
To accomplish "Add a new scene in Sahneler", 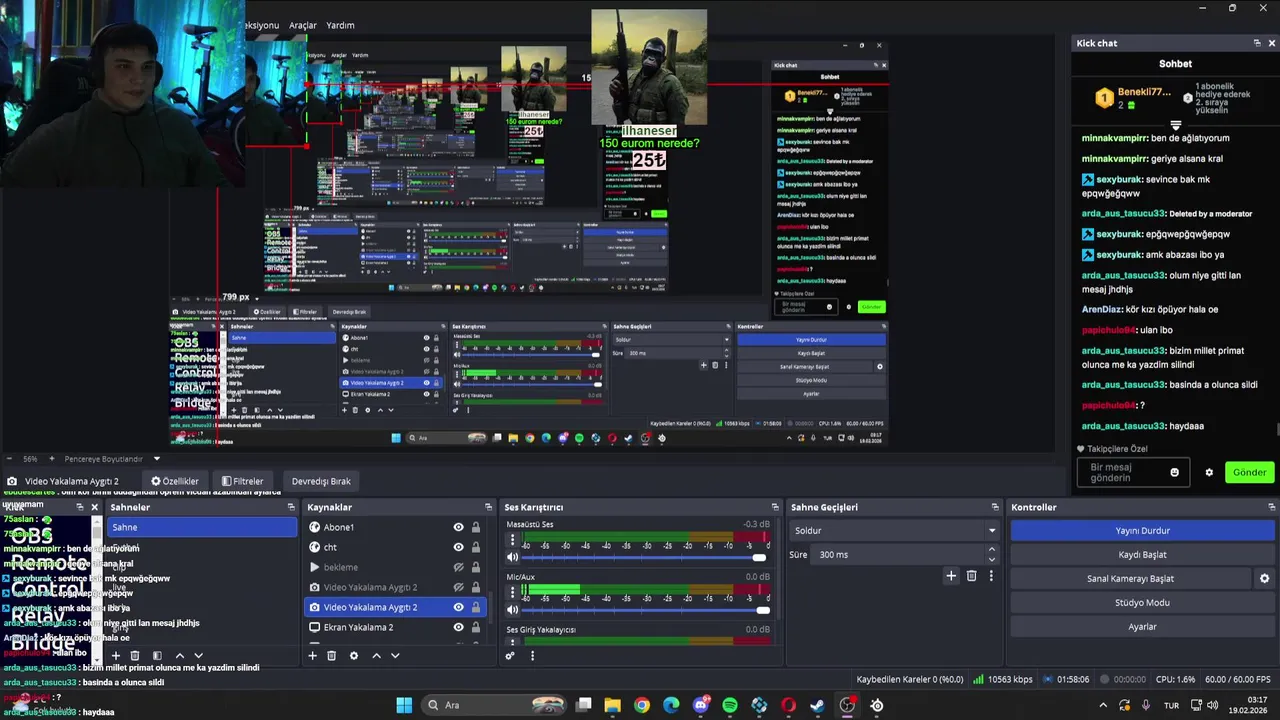I will (x=115, y=656).
